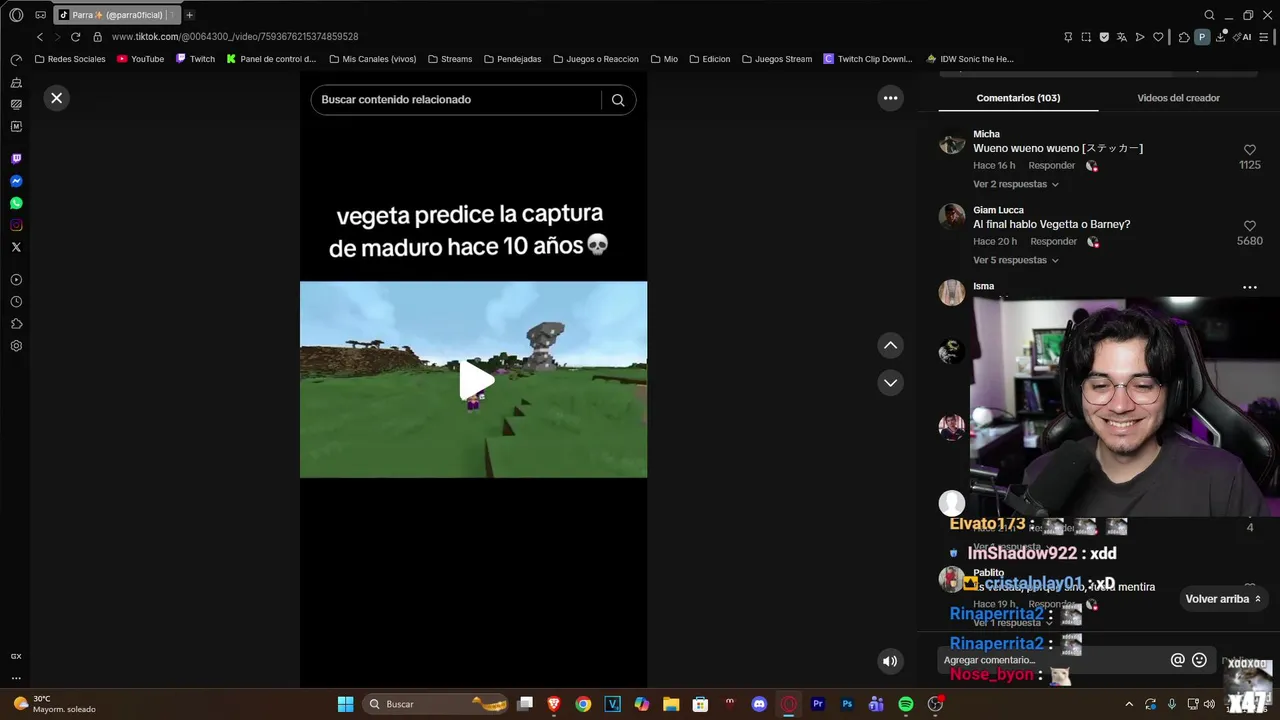Open the Instagram sidebar icon

point(16,225)
